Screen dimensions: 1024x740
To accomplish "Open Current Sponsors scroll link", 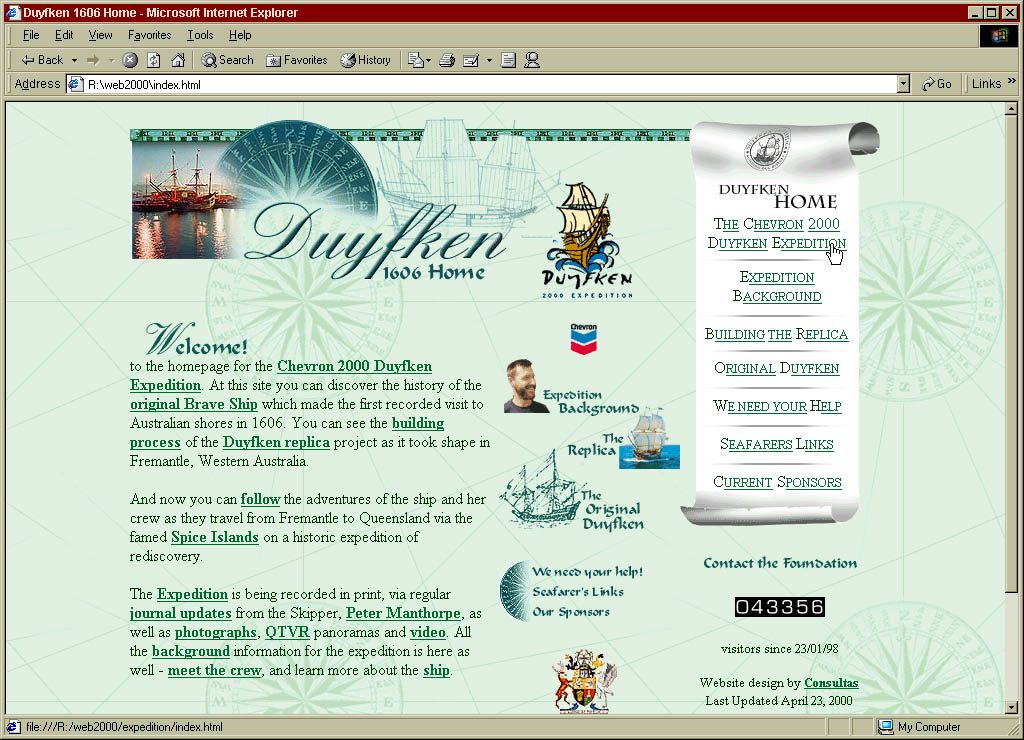I will coord(777,482).
